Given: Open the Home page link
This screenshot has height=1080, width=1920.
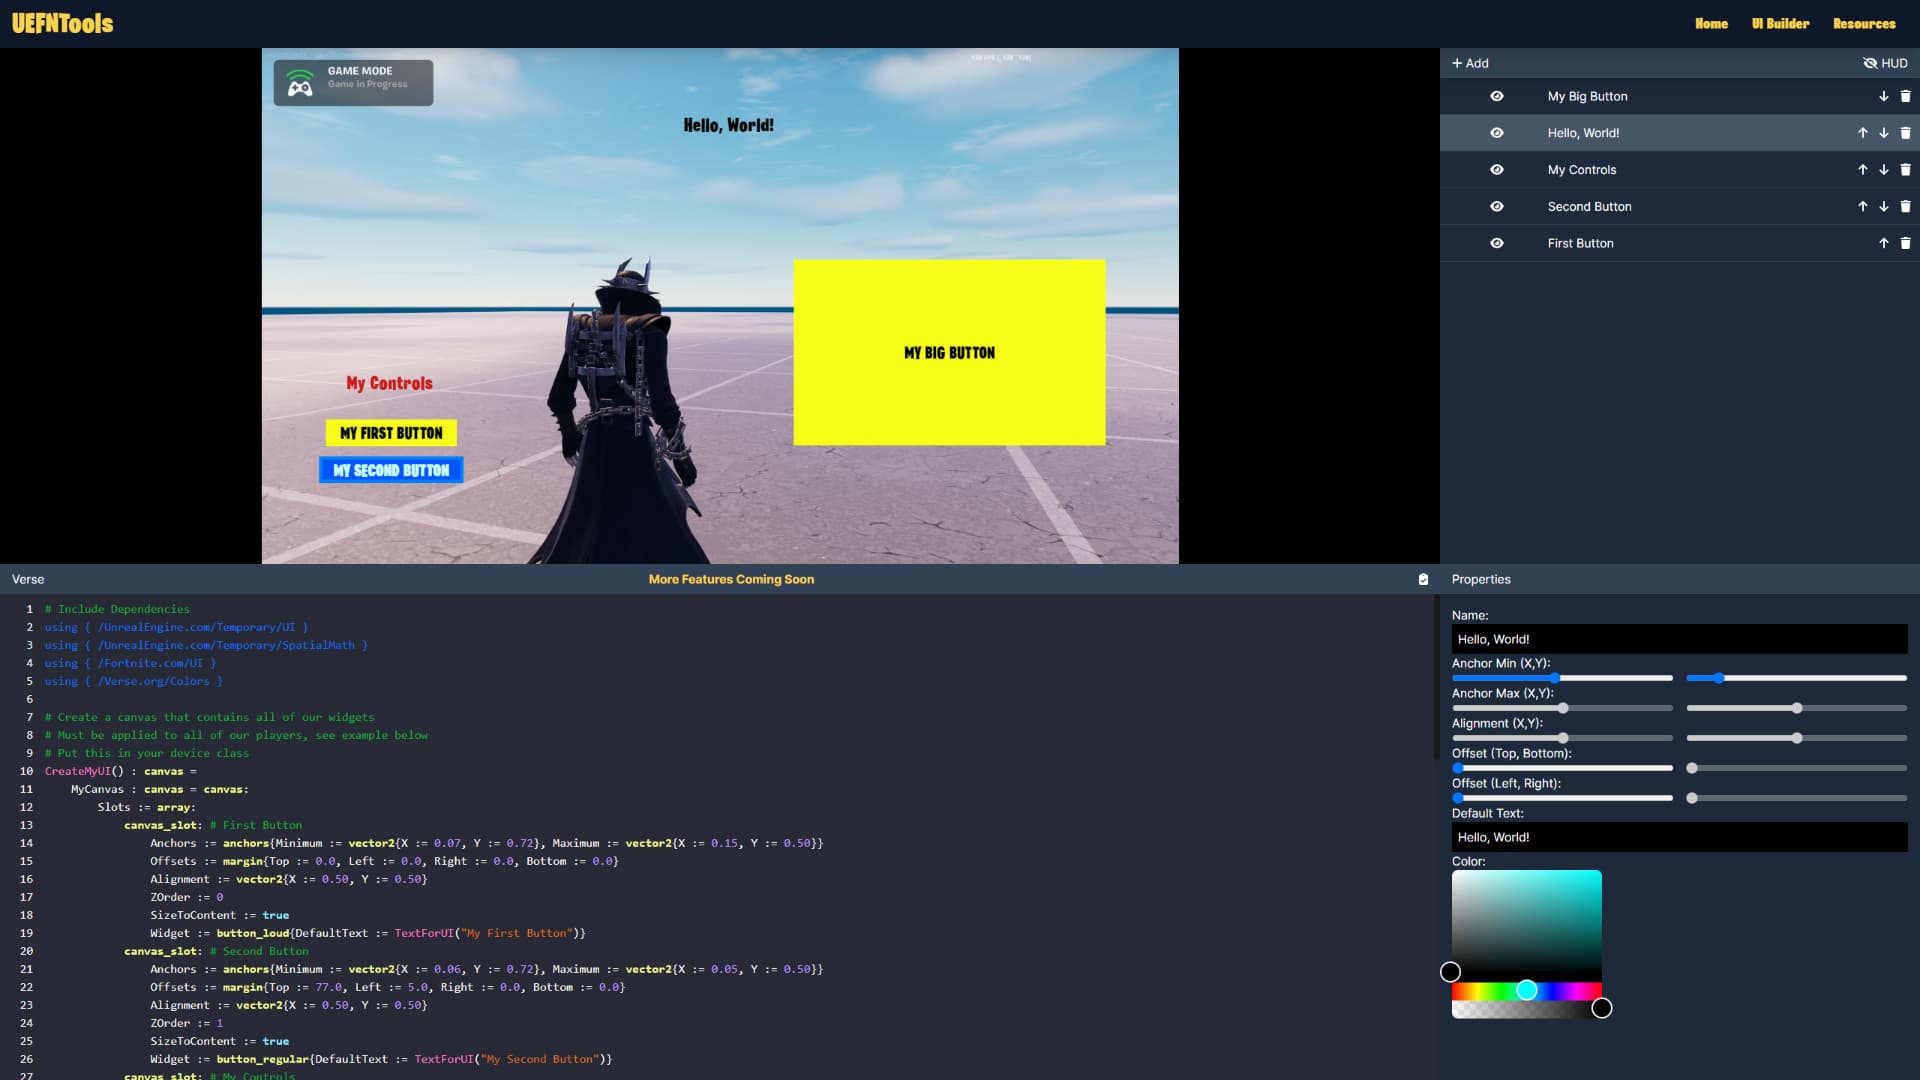Looking at the screenshot, I should click(1711, 23).
